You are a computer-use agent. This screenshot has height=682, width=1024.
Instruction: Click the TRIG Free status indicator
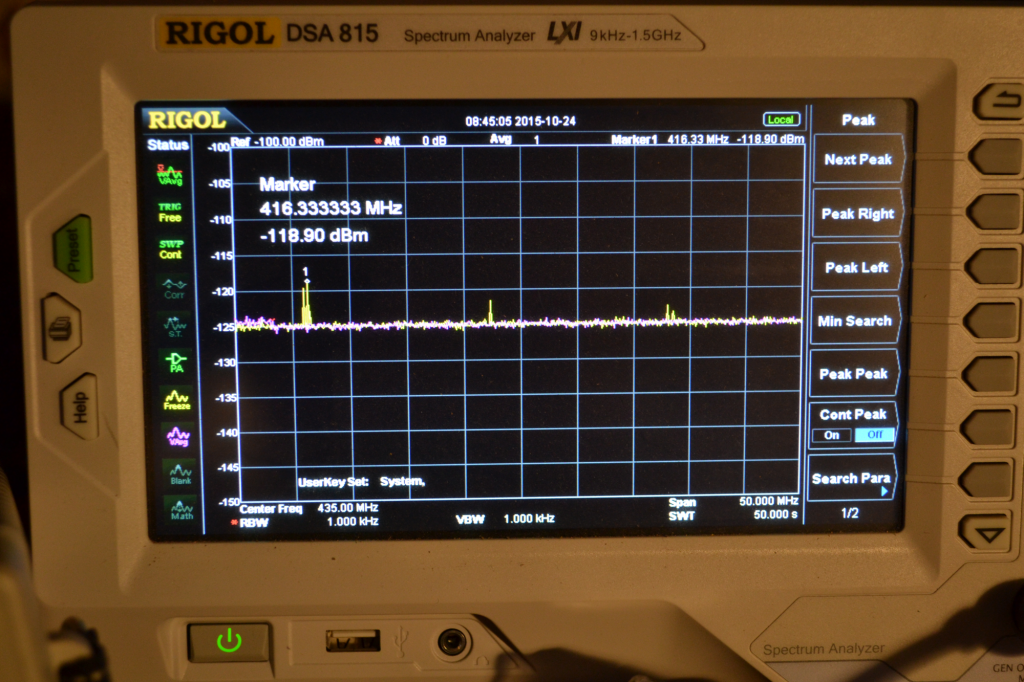click(x=170, y=212)
